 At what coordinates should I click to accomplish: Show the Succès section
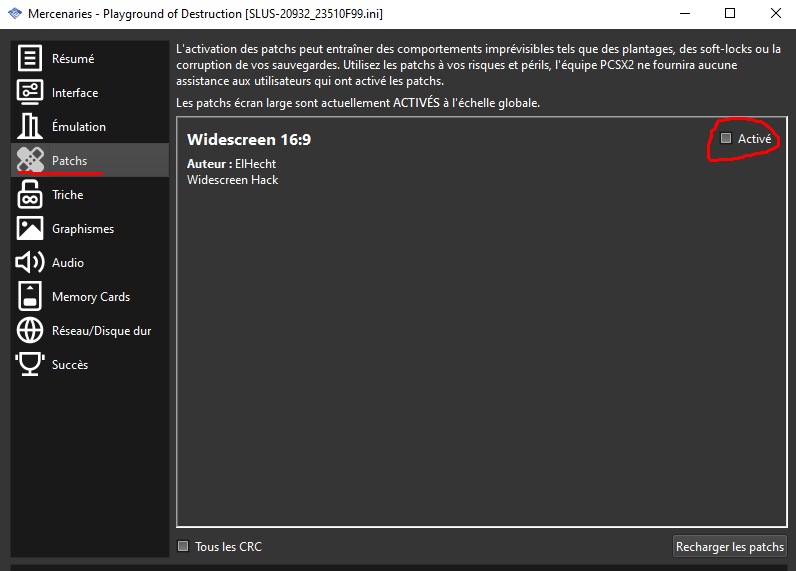pyautogui.click(x=90, y=364)
